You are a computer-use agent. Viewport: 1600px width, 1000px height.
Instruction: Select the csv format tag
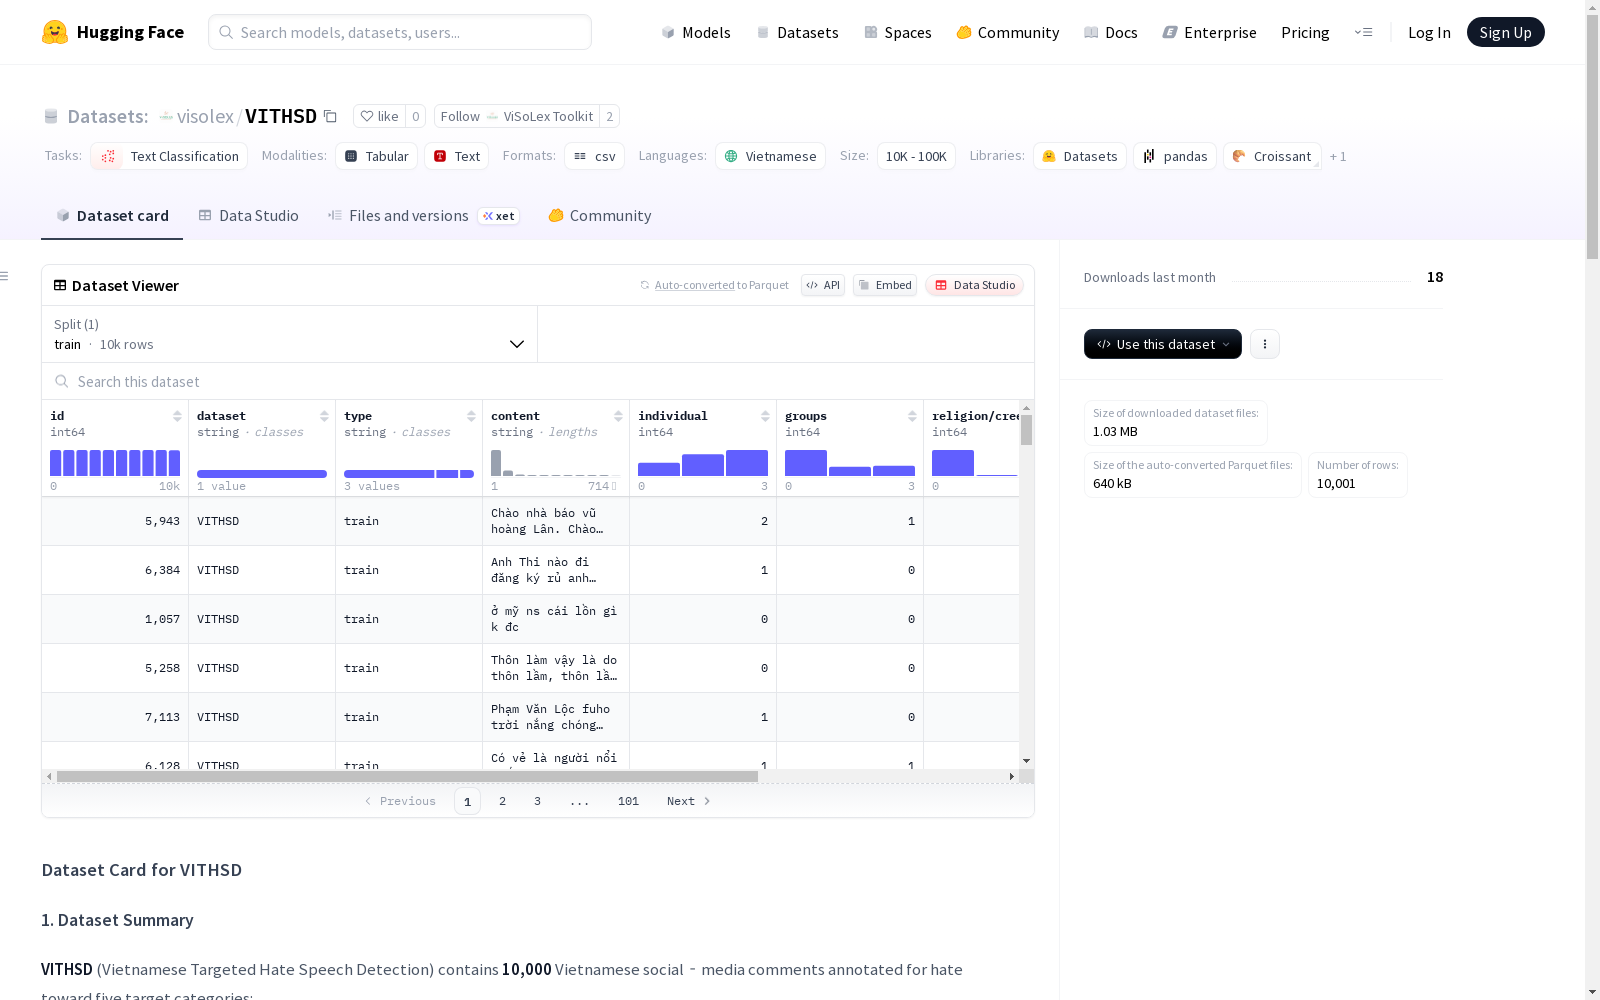pyautogui.click(x=595, y=156)
